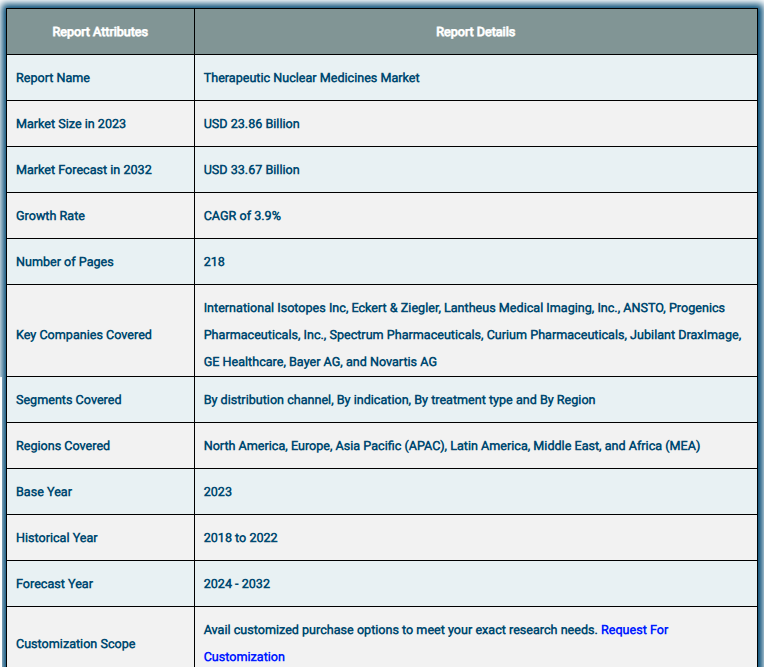Select the 'USD 33.67 Billion' value
Viewport: 764px width, 667px height.
coord(251,170)
